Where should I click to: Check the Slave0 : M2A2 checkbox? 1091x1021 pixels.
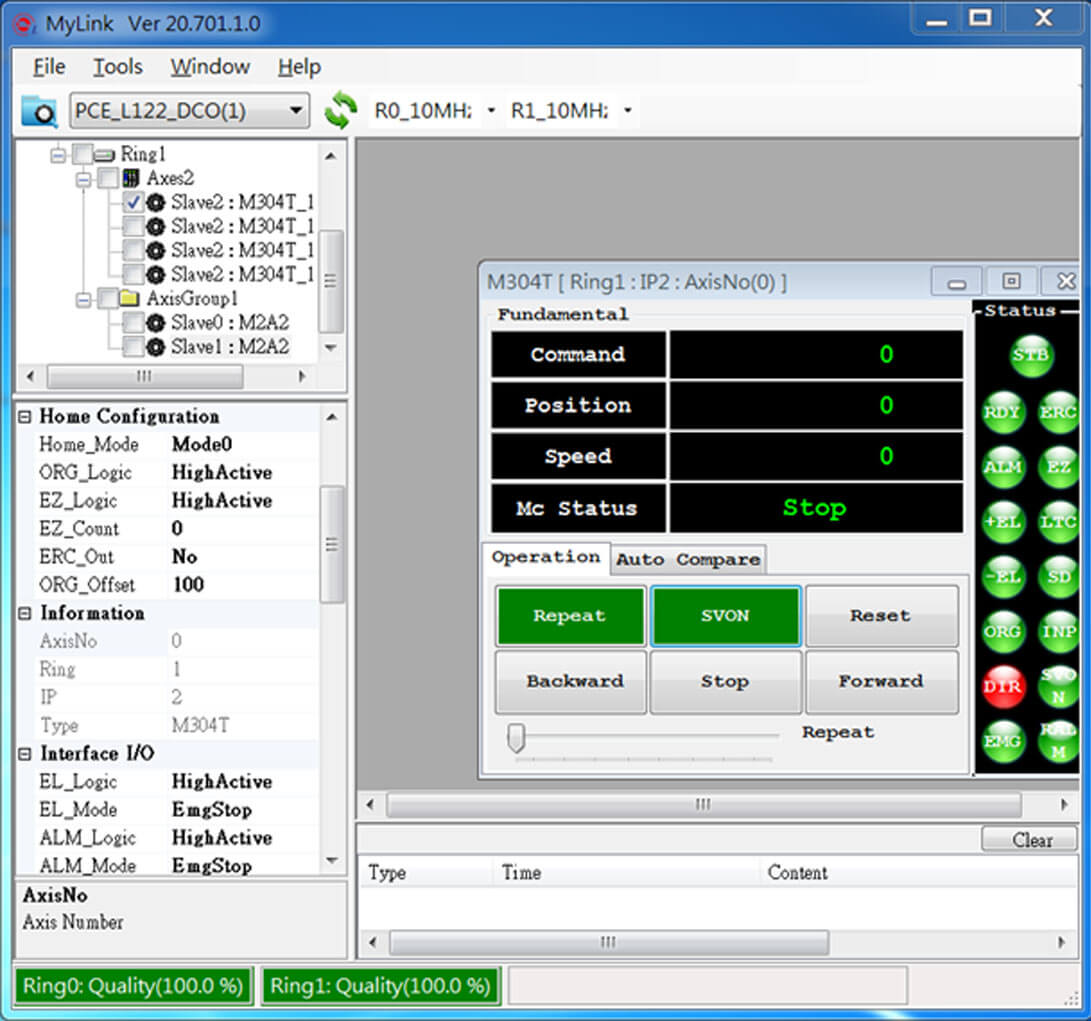[133, 323]
